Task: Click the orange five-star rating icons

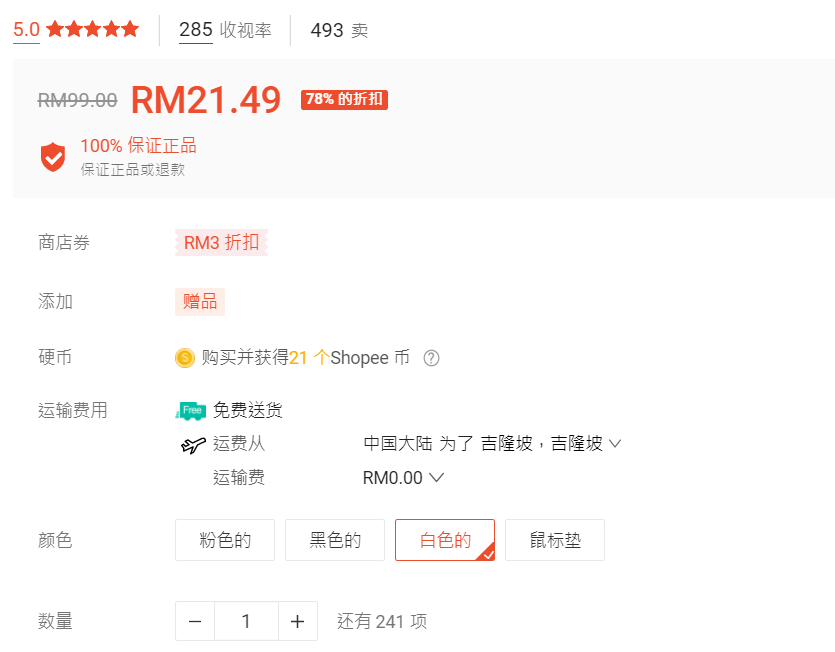Action: pos(93,29)
